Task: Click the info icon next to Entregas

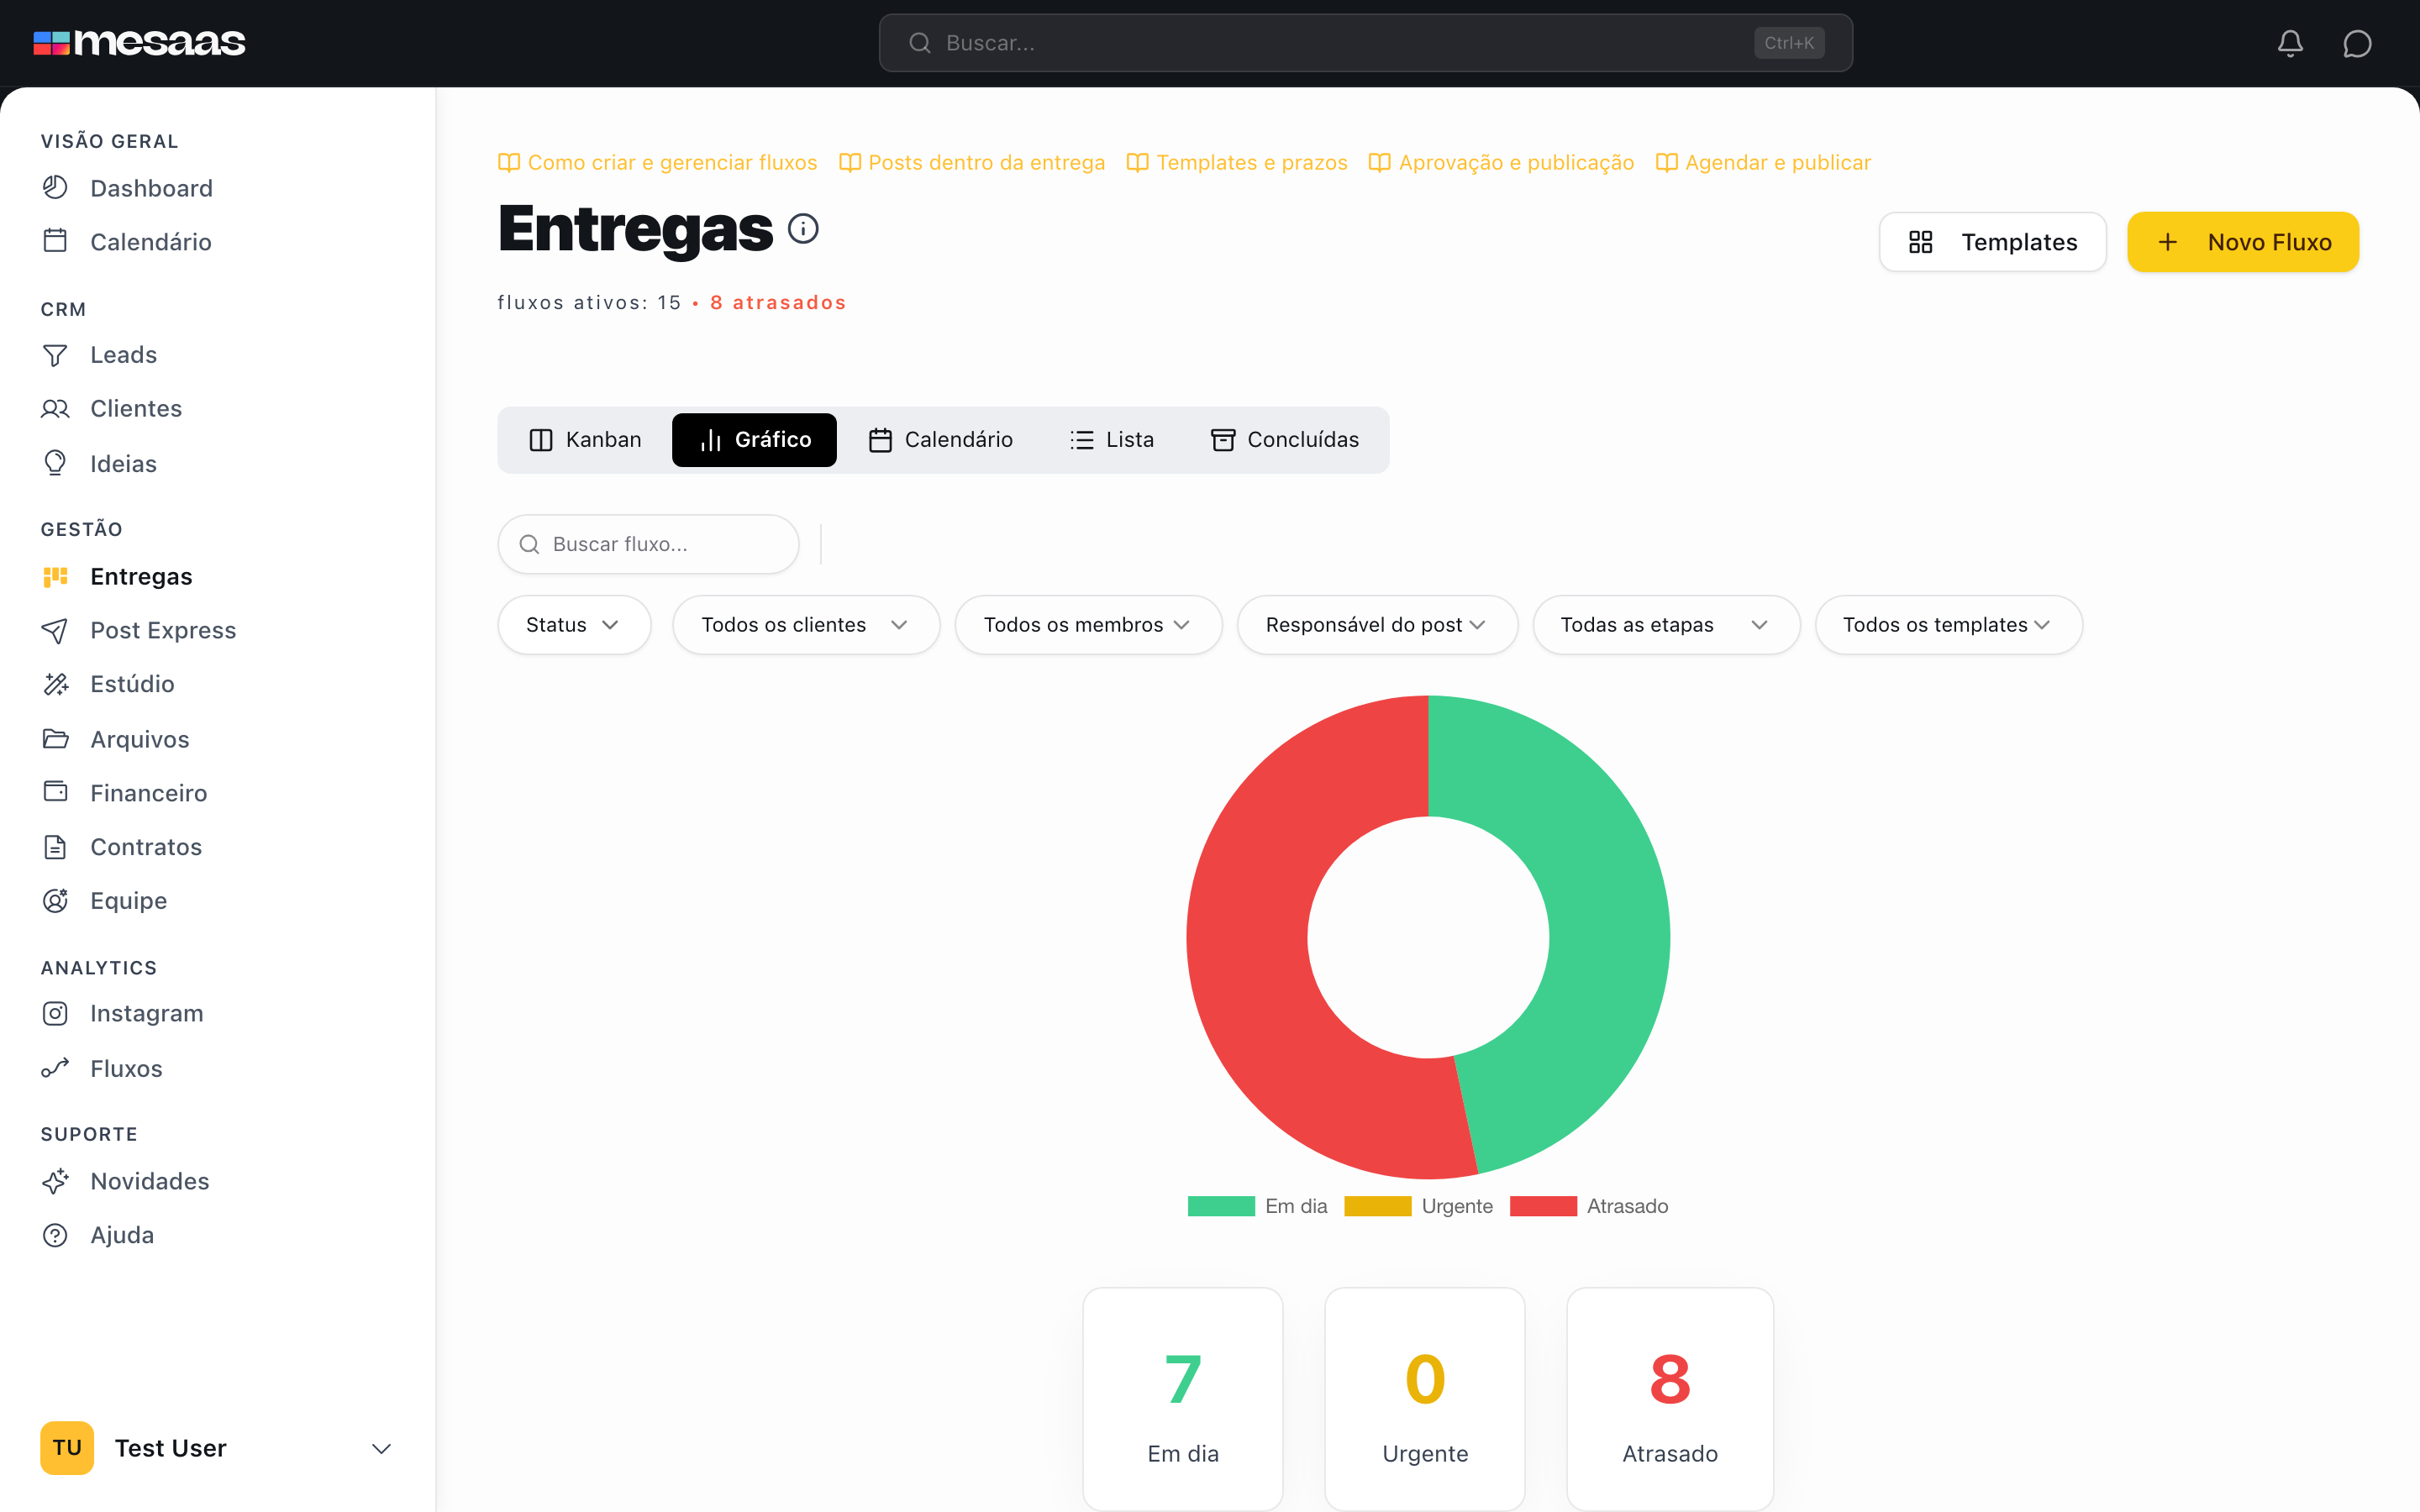Action: click(803, 229)
